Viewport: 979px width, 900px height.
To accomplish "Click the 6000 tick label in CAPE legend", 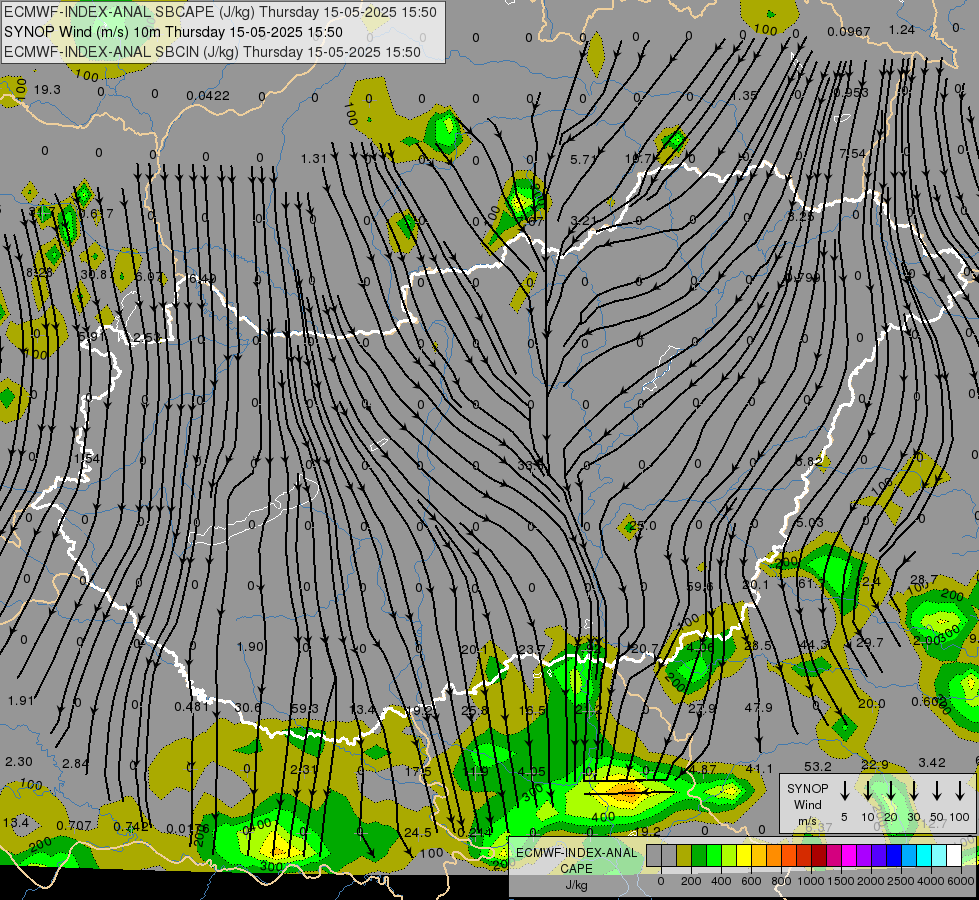I will pyautogui.click(x=960, y=881).
